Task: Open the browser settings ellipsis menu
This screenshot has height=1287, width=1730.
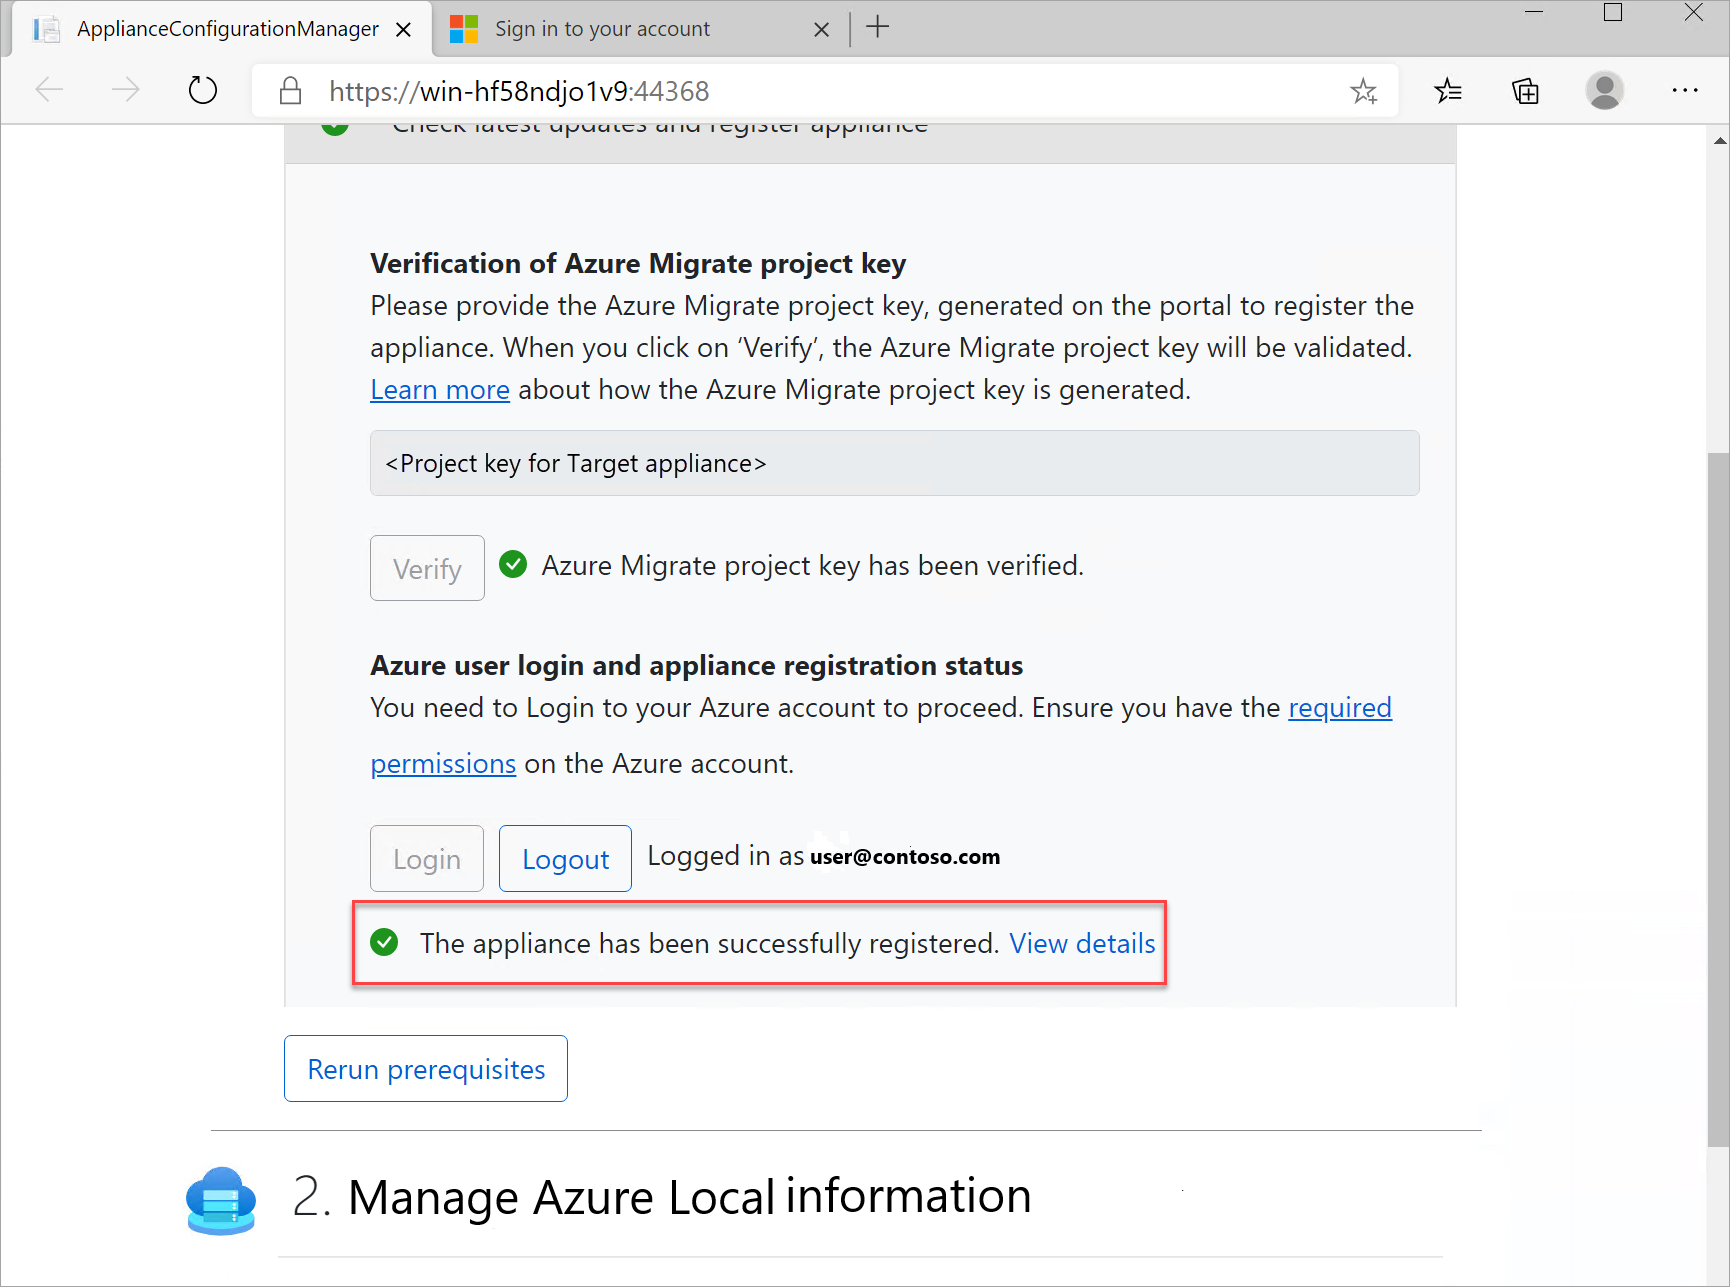Action: 1685,90
